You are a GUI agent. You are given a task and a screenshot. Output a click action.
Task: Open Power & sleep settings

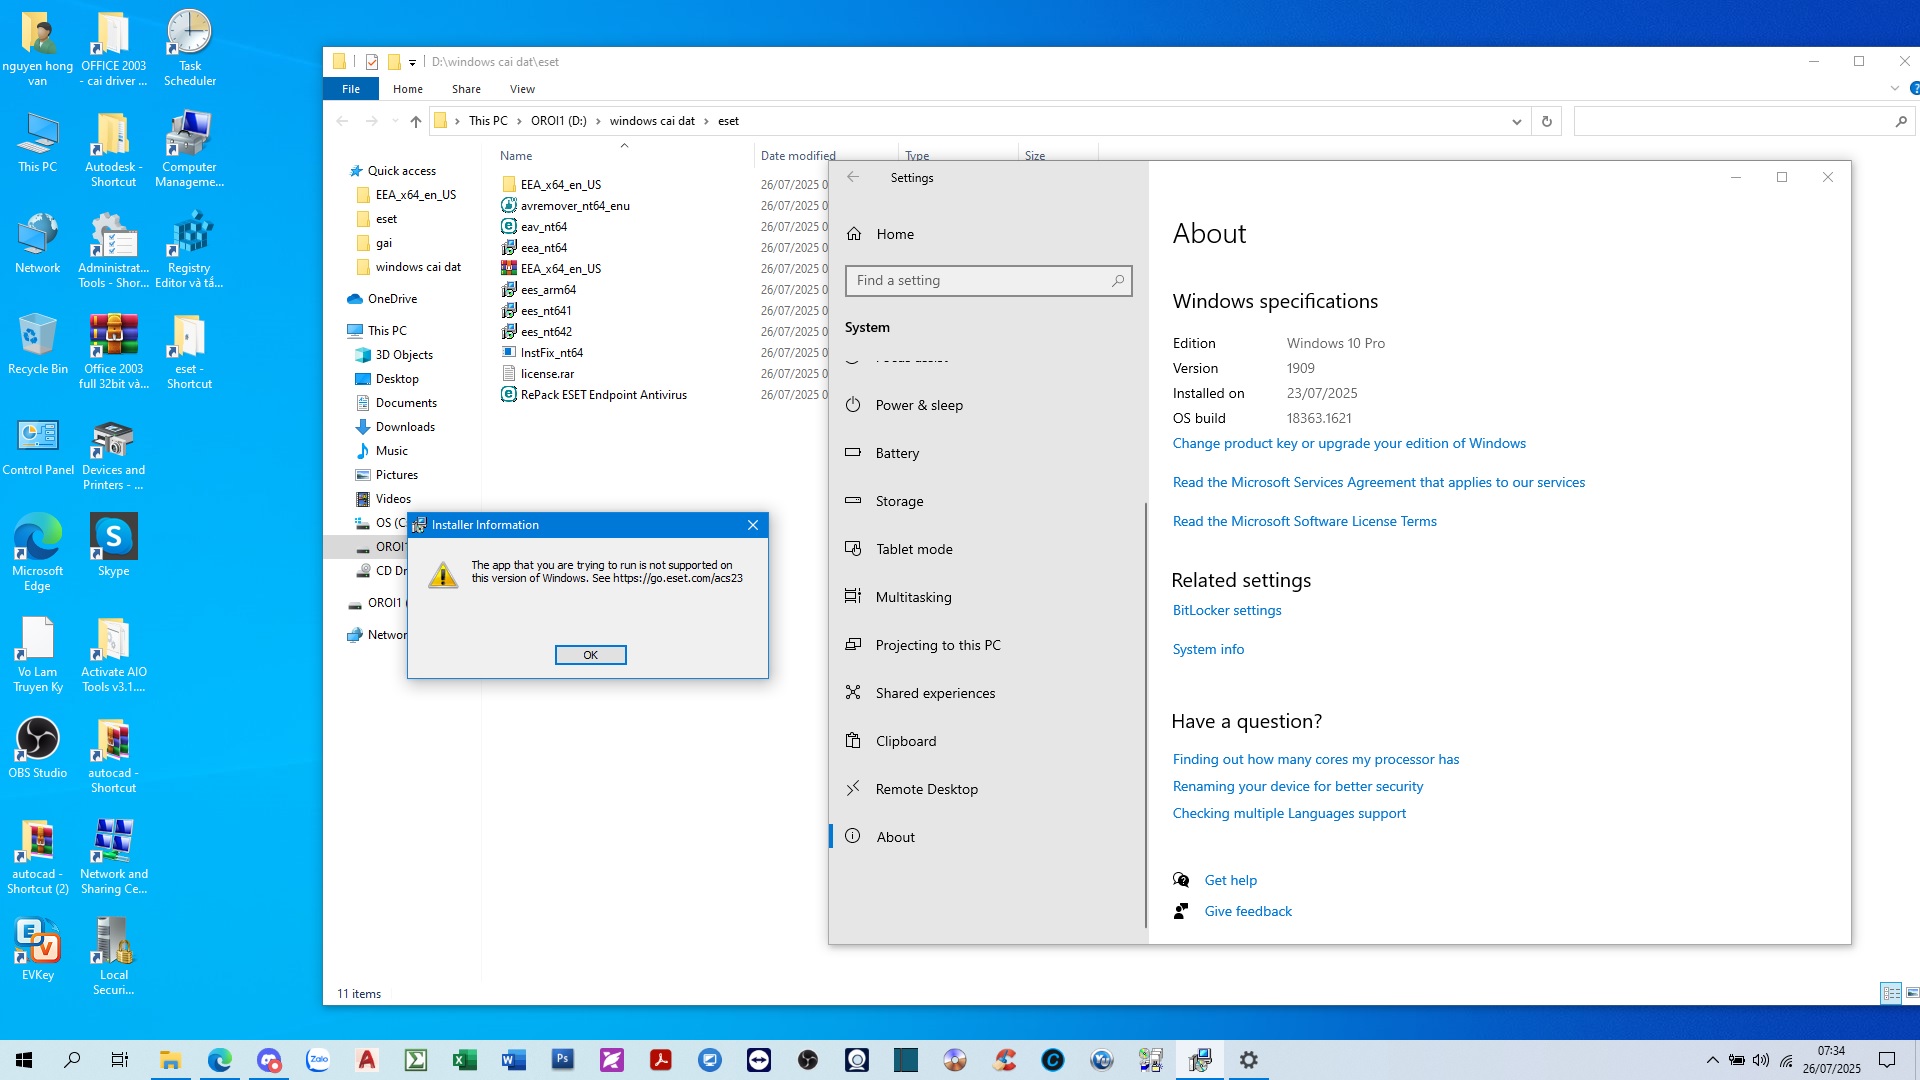click(918, 405)
